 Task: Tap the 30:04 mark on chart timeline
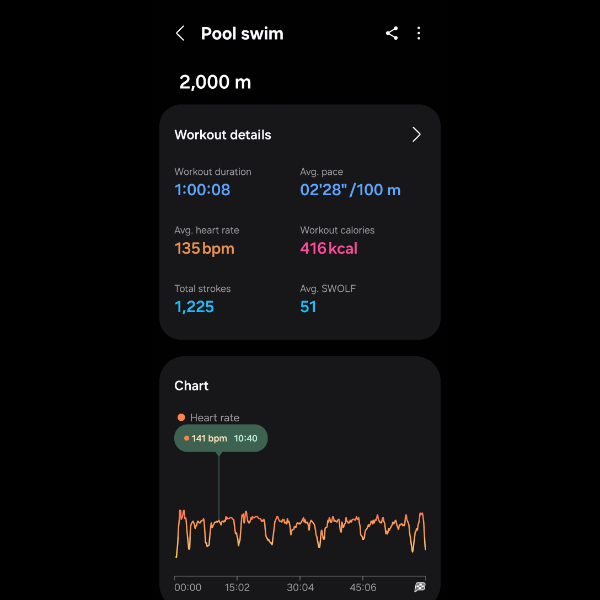[x=300, y=587]
